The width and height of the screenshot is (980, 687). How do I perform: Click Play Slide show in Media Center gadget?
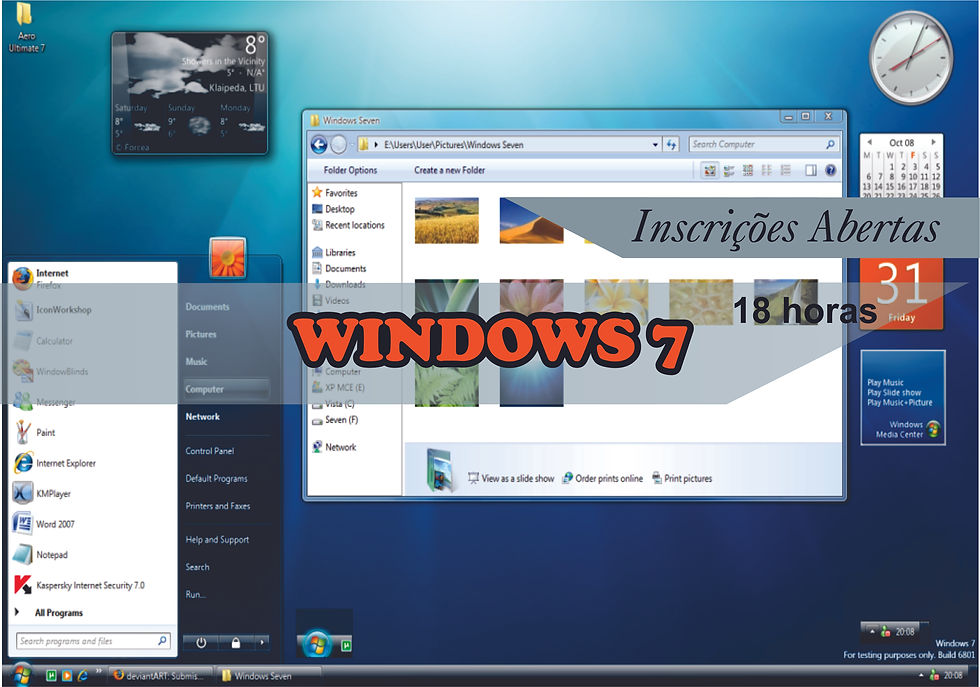pyautogui.click(x=894, y=393)
